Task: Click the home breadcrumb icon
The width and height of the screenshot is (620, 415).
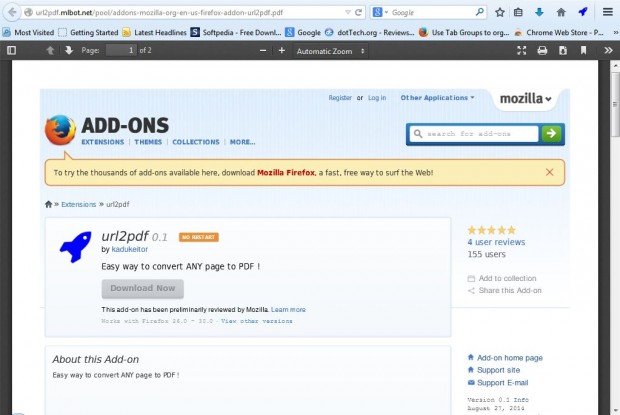Action: coord(48,204)
